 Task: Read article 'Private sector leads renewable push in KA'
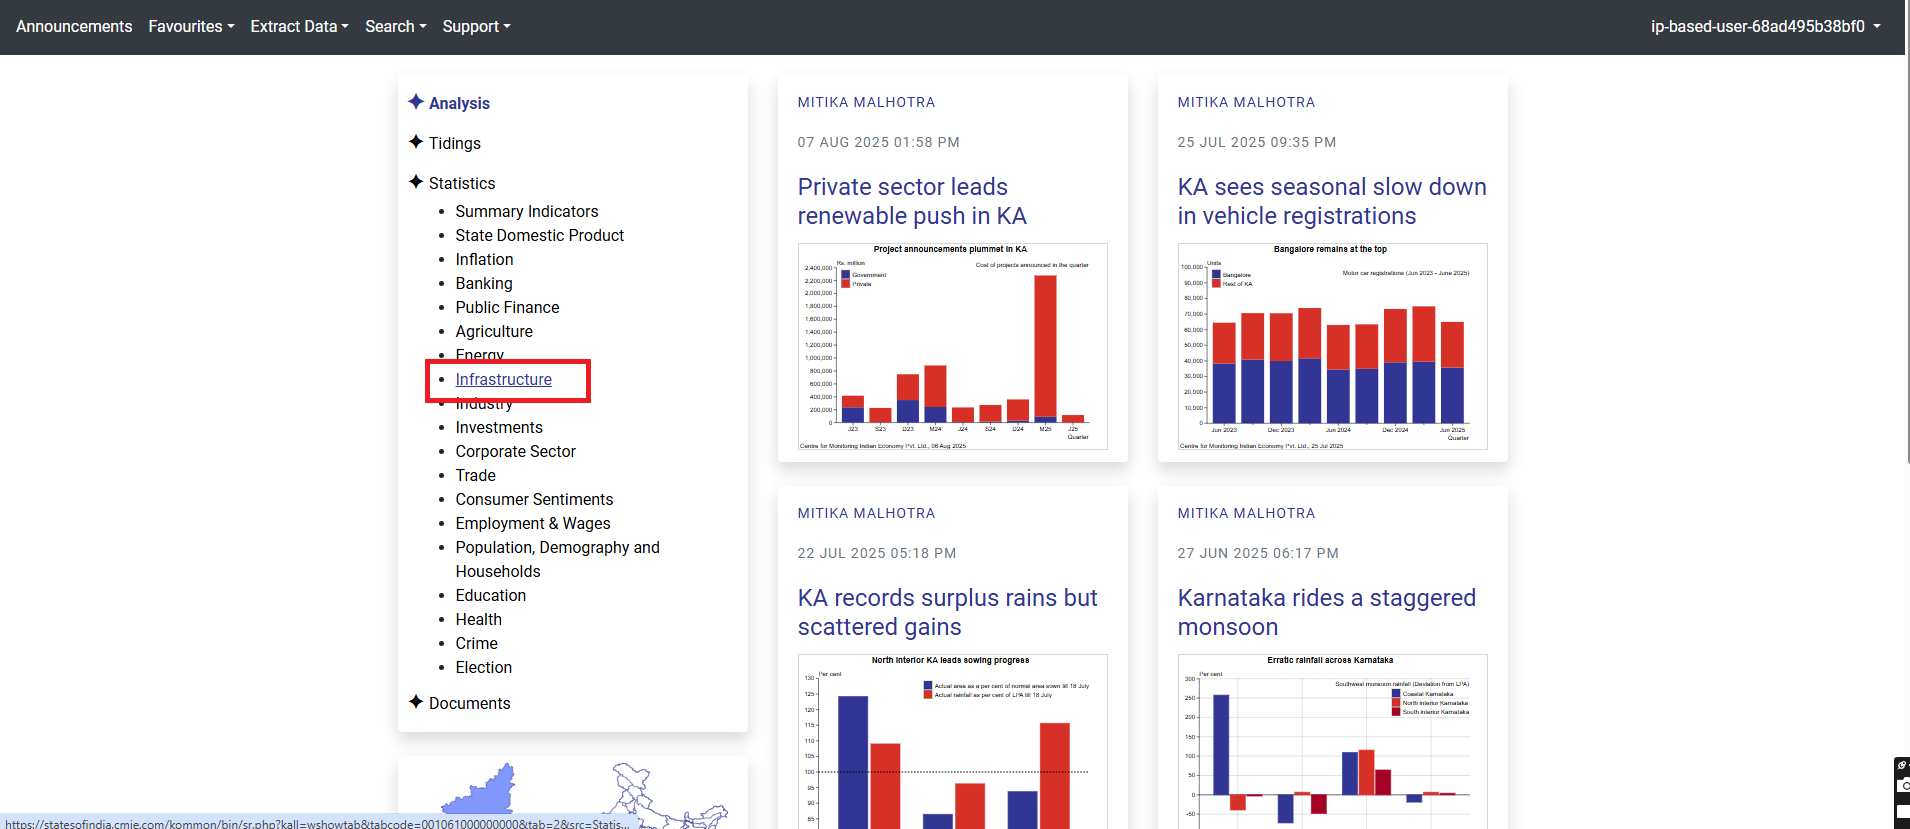[911, 201]
